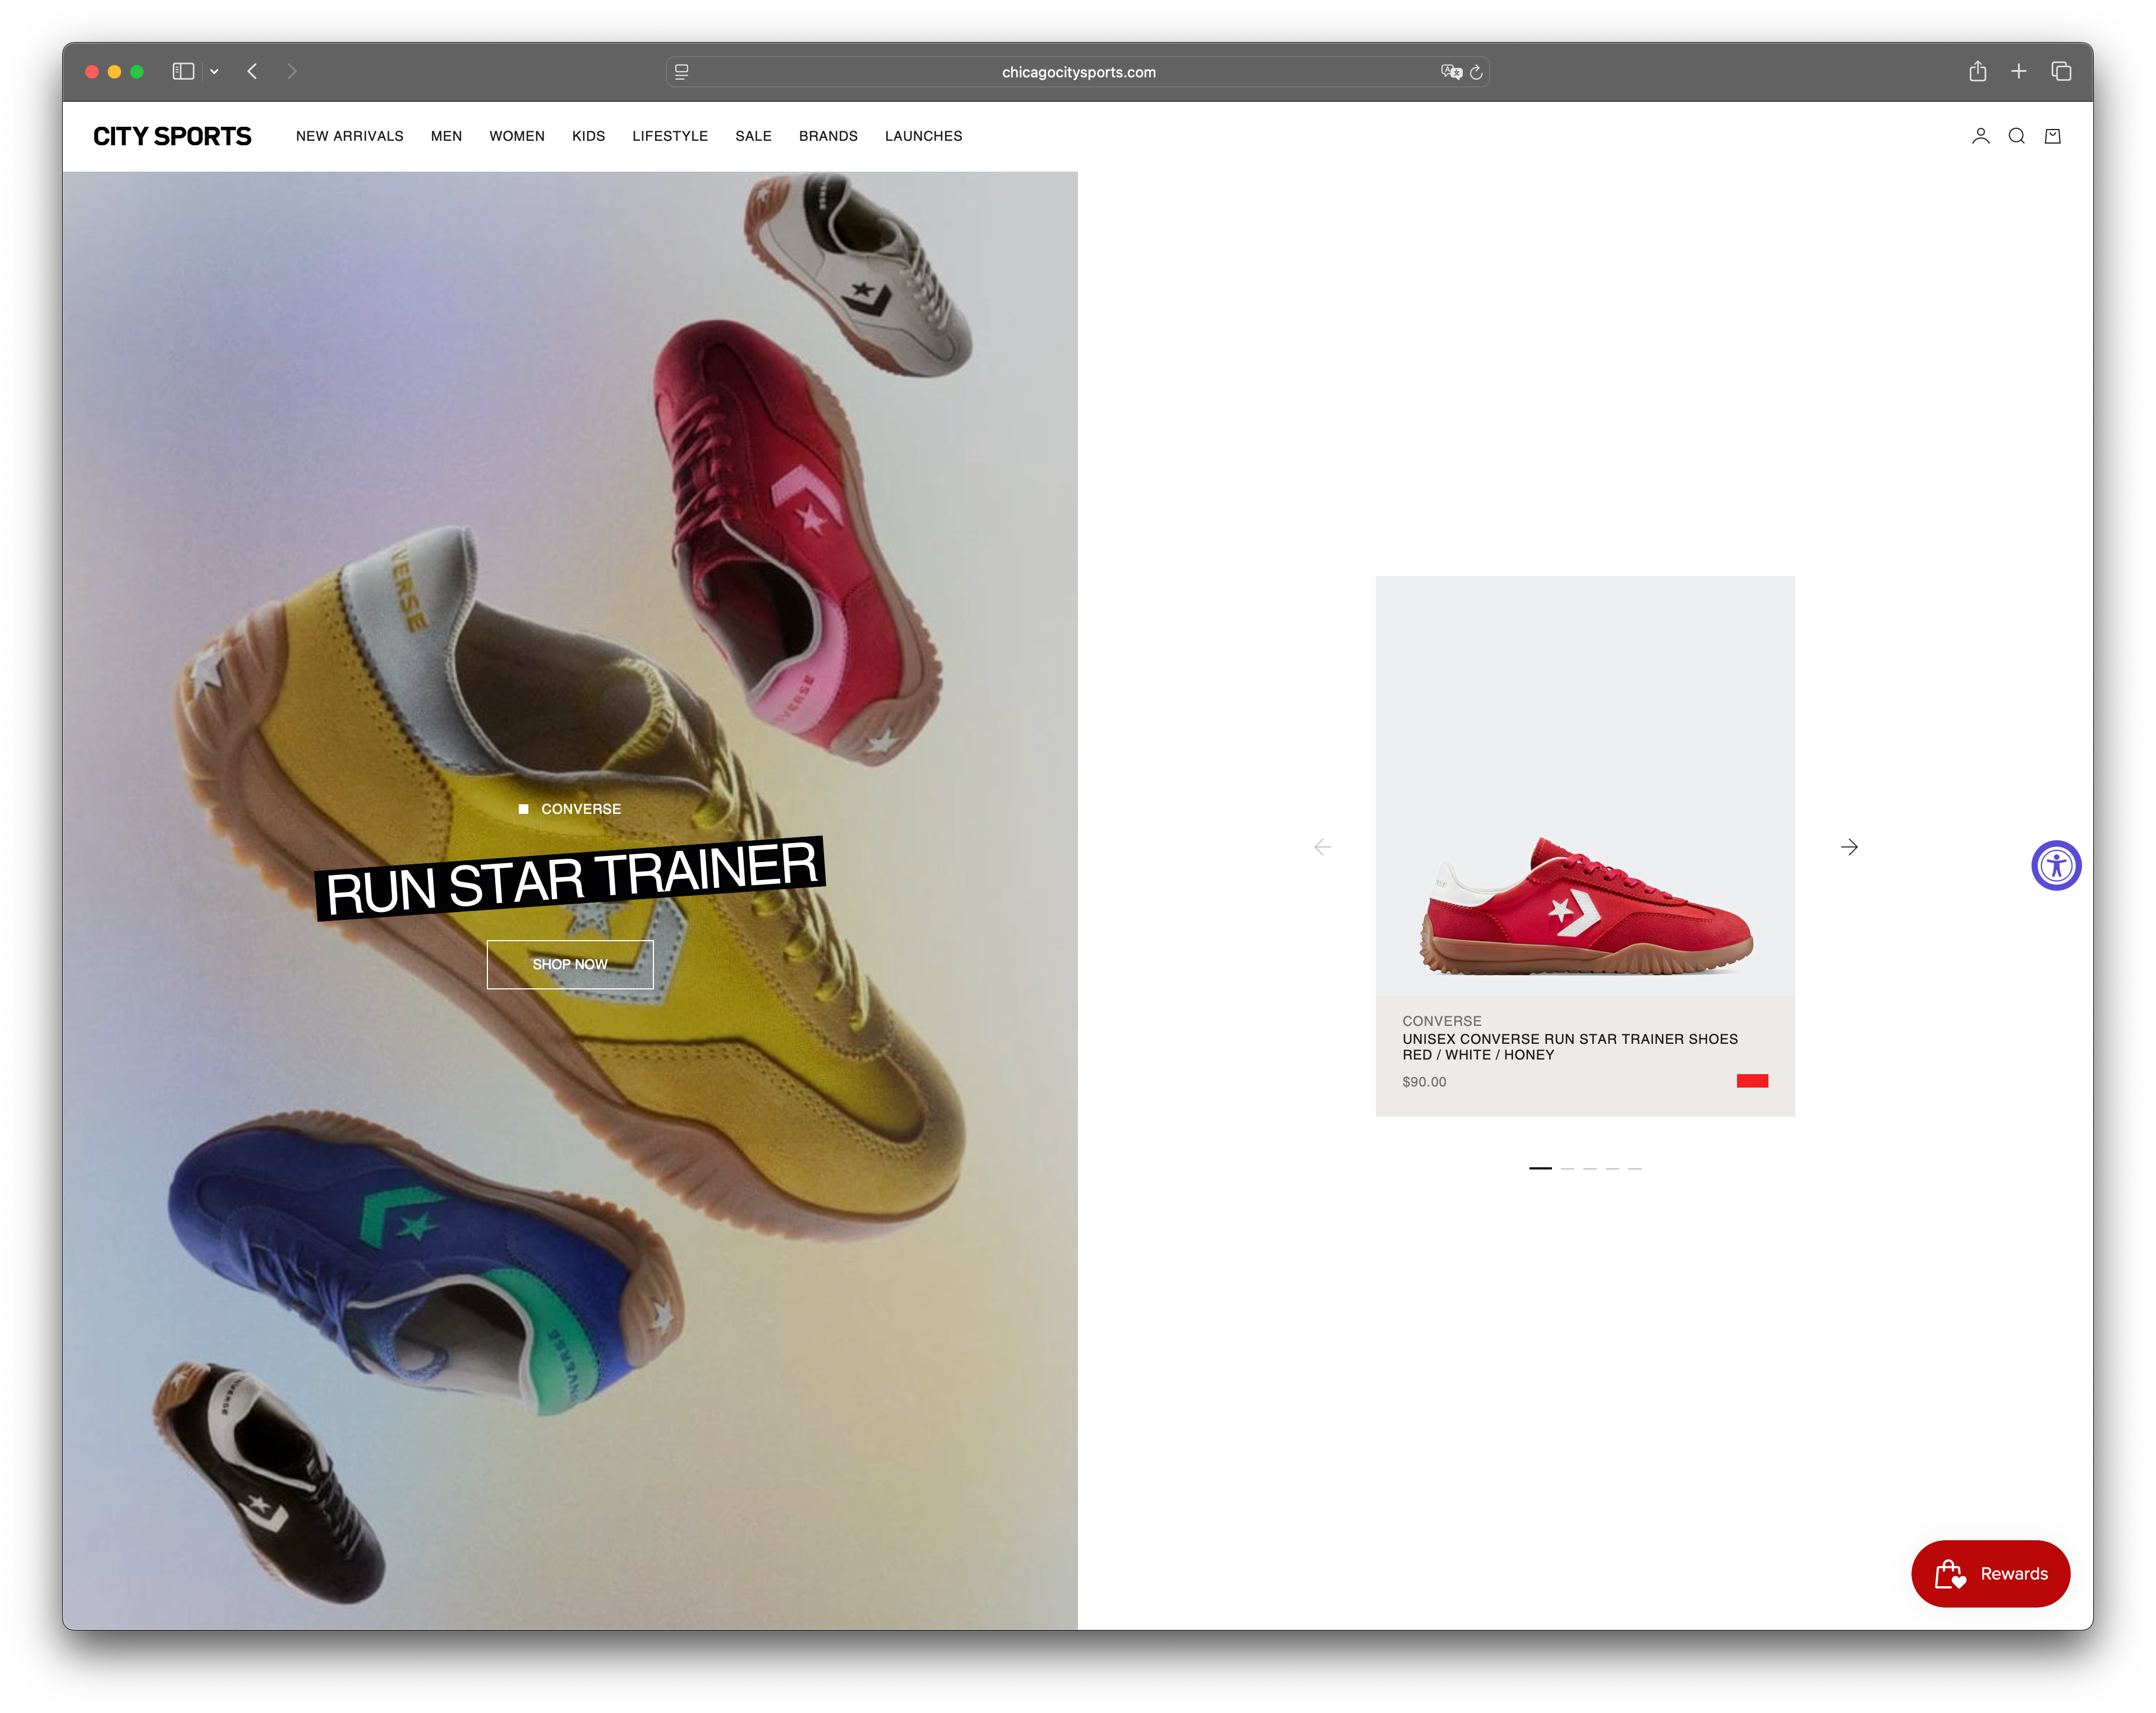Open the Sale menu
The height and width of the screenshot is (1713, 2156).
coord(753,136)
